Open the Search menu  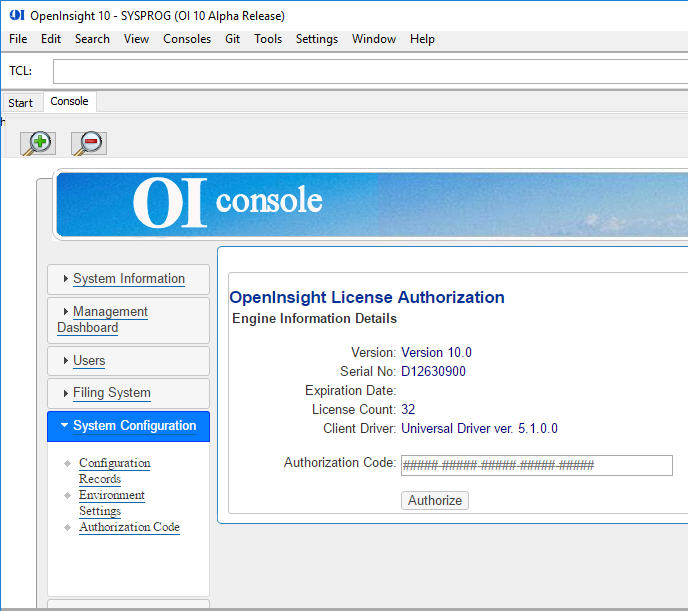[x=92, y=39]
